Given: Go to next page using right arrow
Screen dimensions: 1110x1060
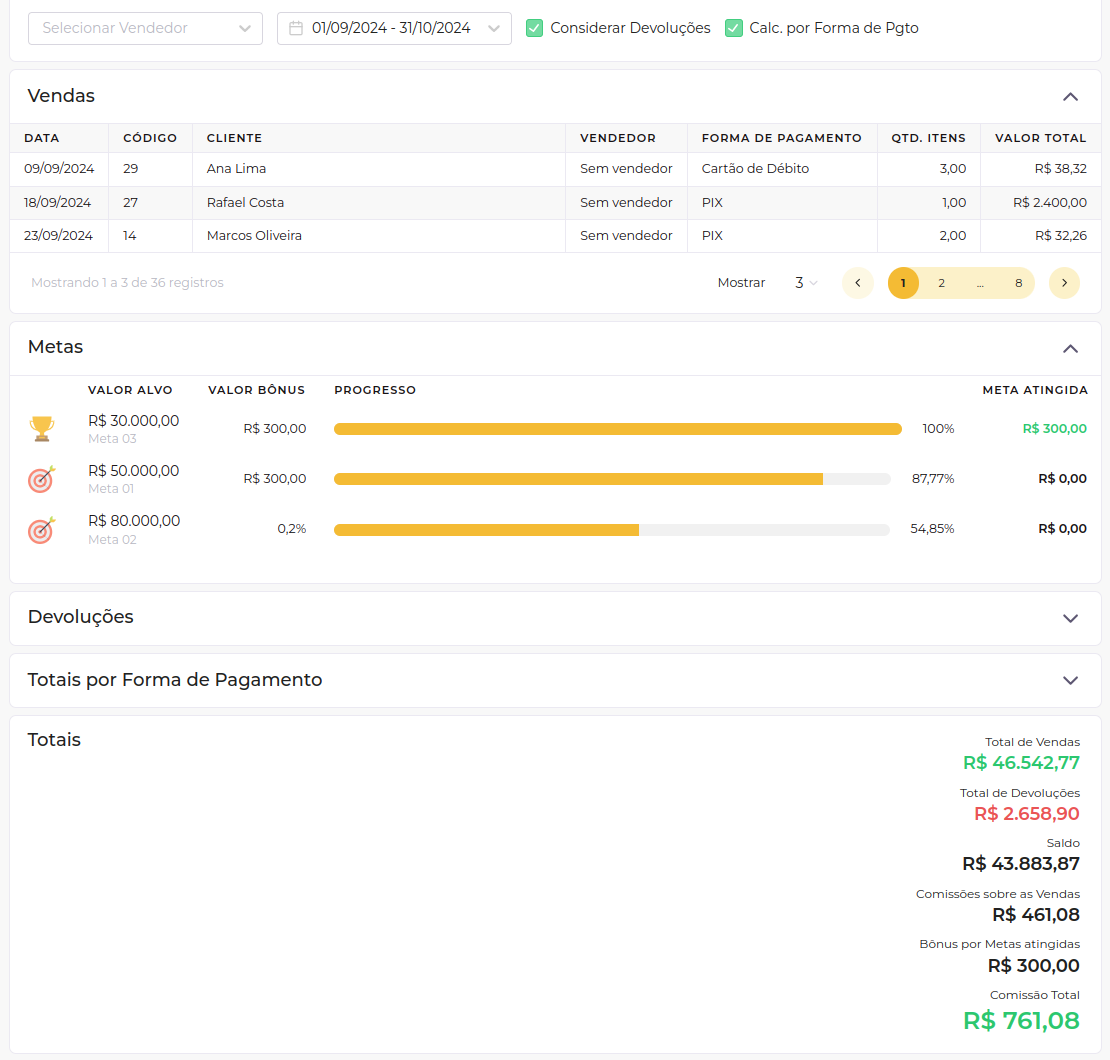Looking at the screenshot, I should pos(1064,283).
